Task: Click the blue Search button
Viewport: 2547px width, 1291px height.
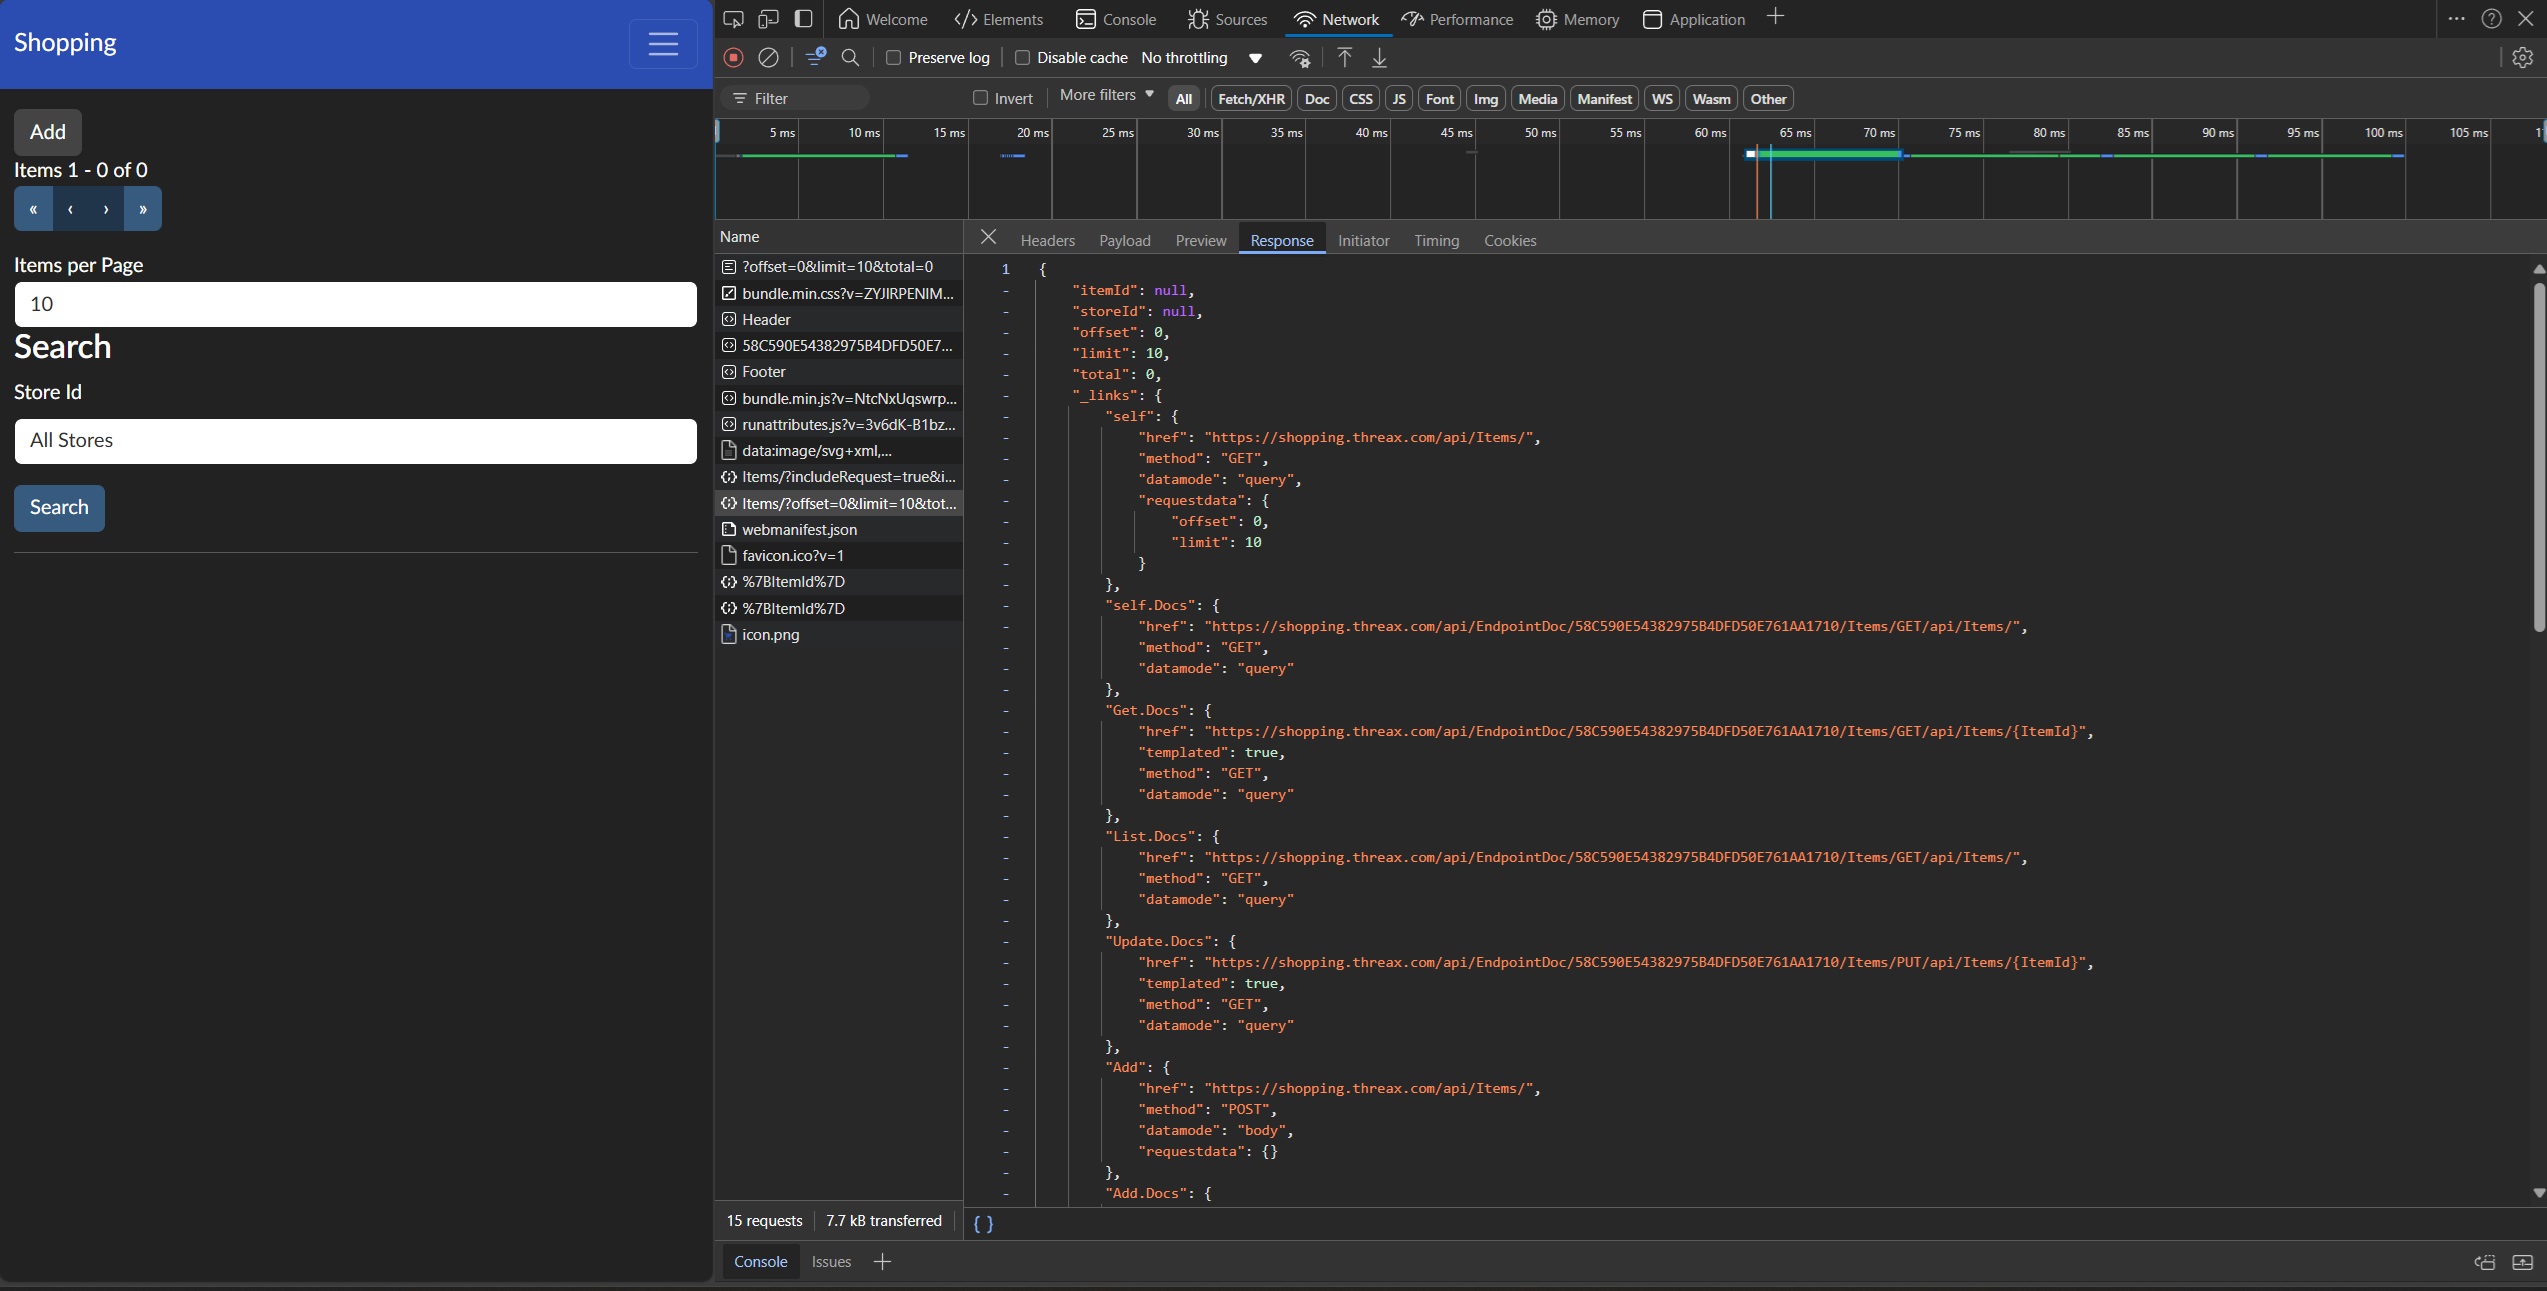Action: click(59, 508)
